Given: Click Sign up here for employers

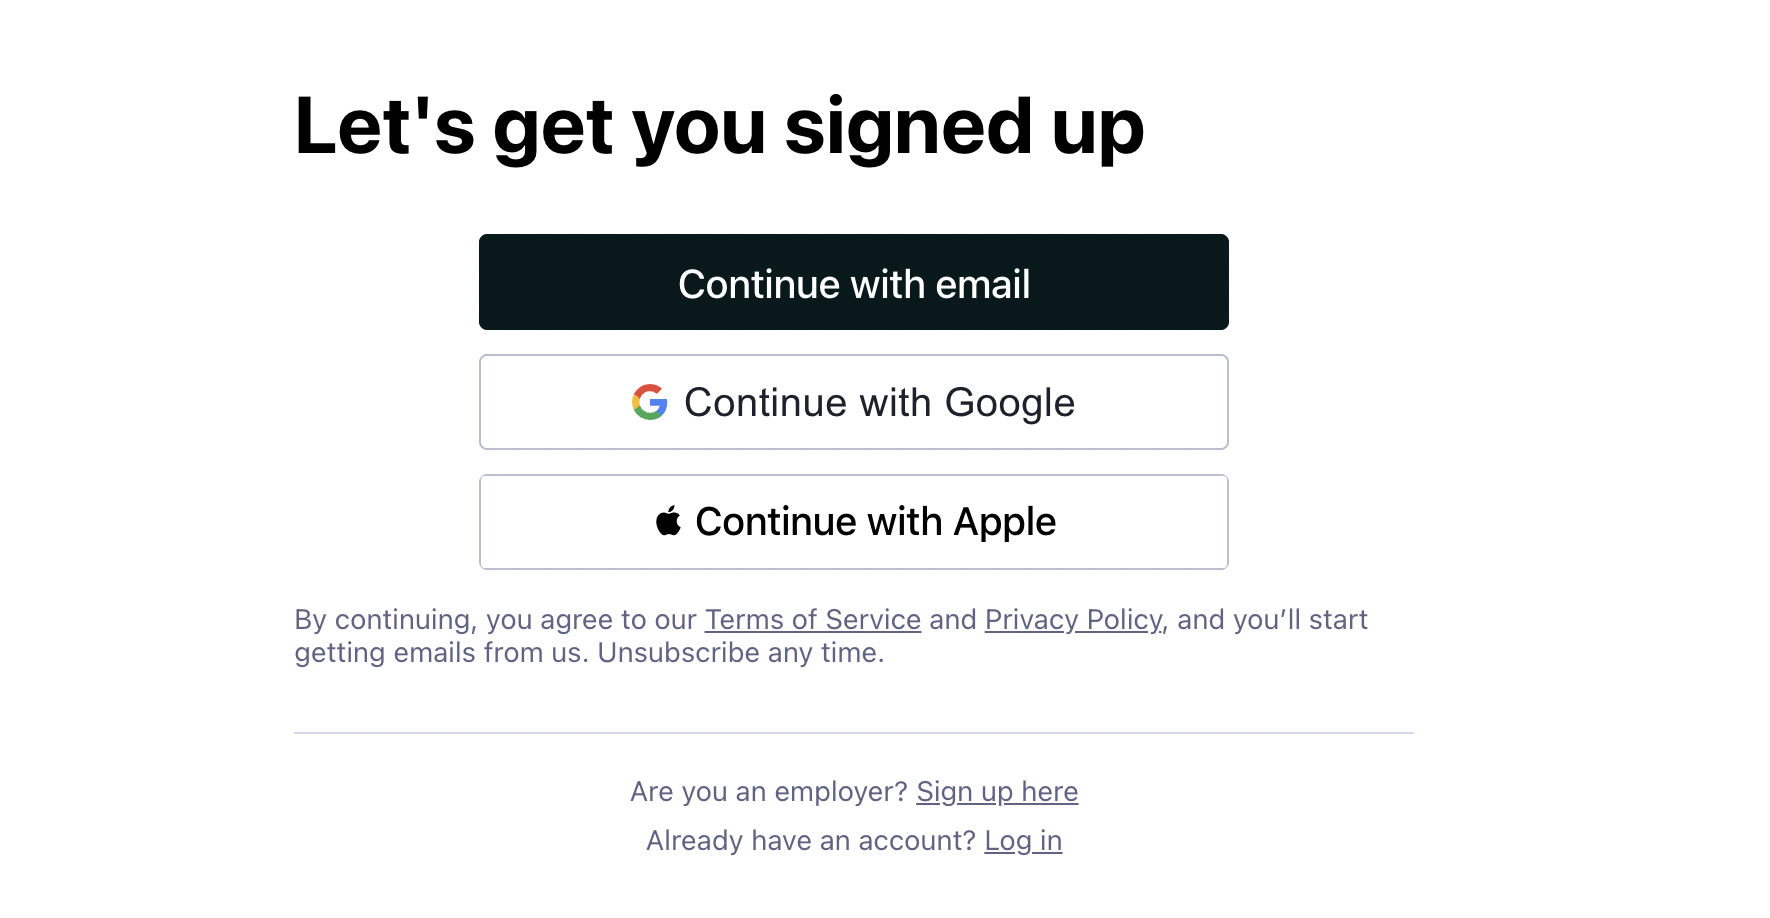Looking at the screenshot, I should point(996,791).
